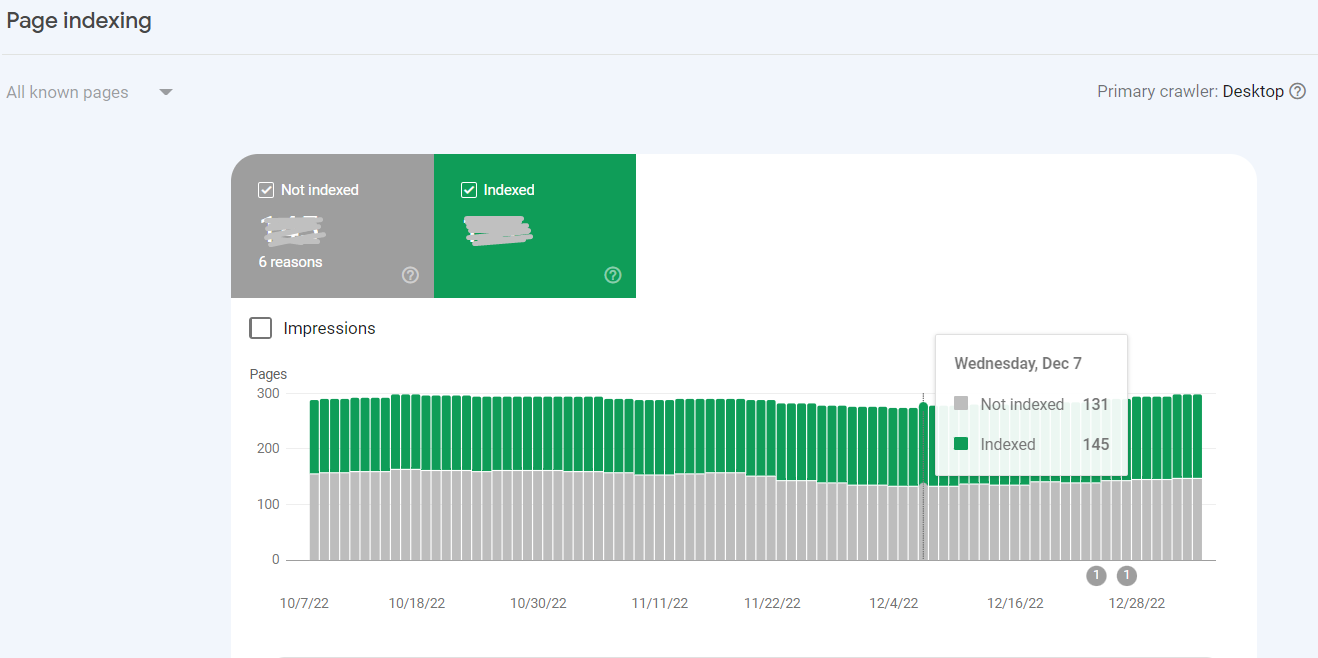Click the Desktop crawler label
Viewport: 1318px width, 658px height.
pos(1253,91)
